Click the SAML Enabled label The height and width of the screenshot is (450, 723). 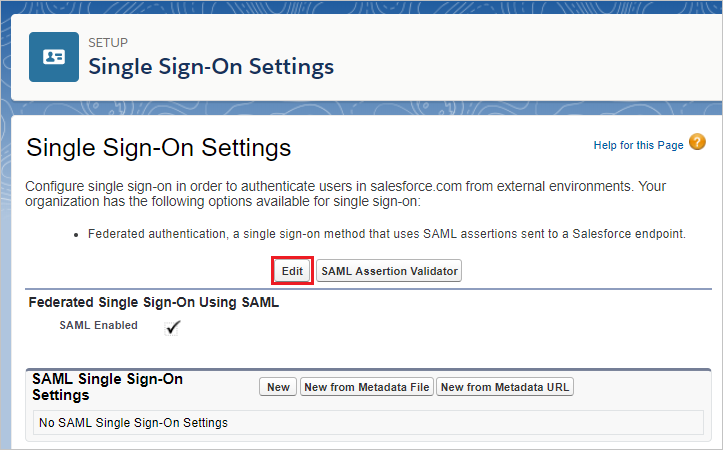pos(99,325)
